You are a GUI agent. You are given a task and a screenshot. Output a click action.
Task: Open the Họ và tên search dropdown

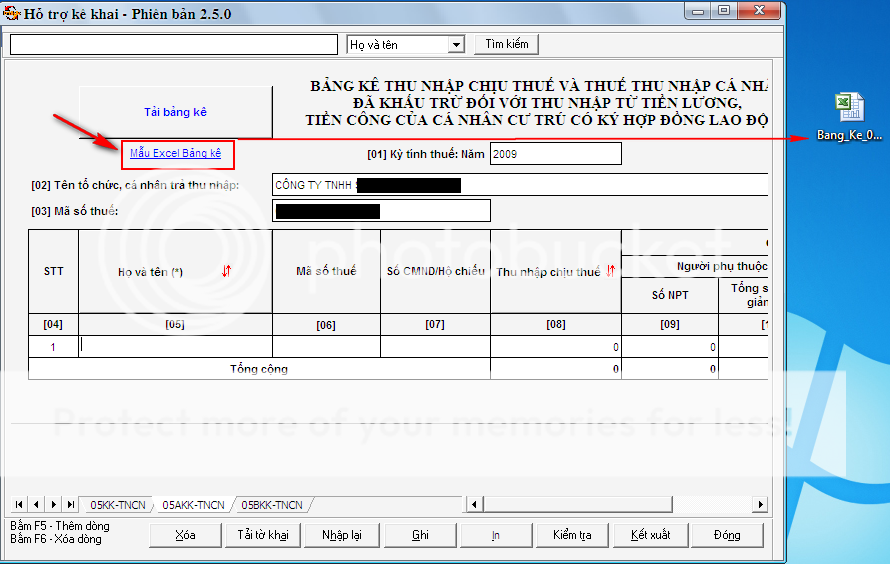point(457,45)
